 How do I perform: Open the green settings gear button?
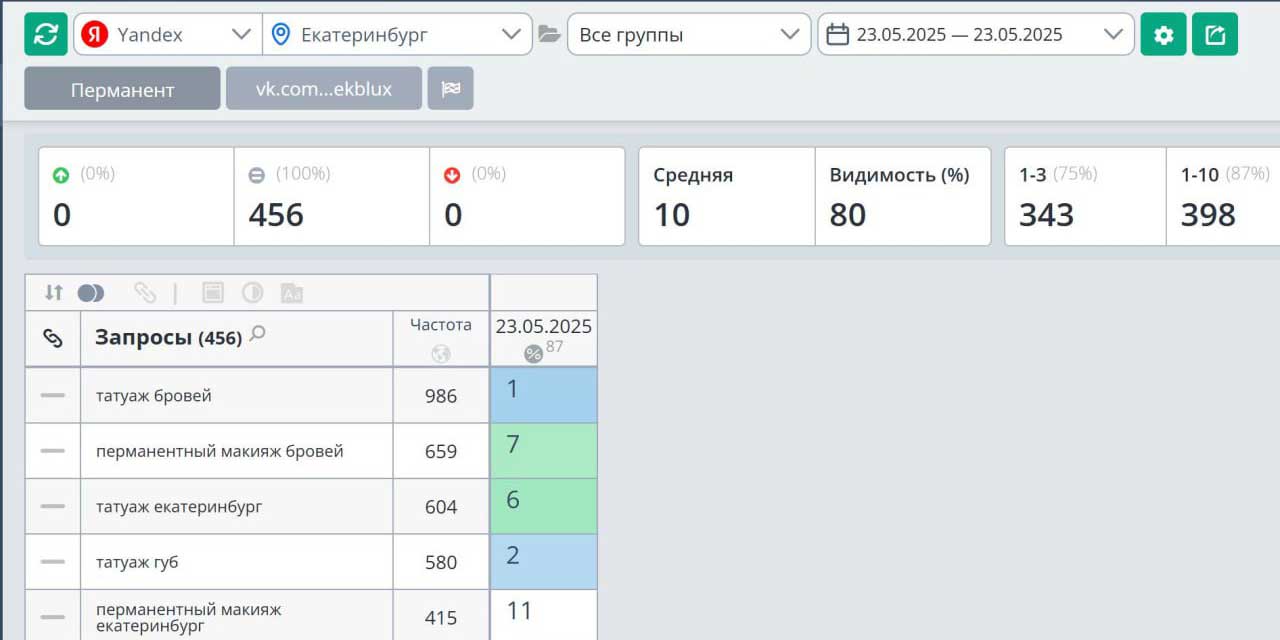[1163, 34]
